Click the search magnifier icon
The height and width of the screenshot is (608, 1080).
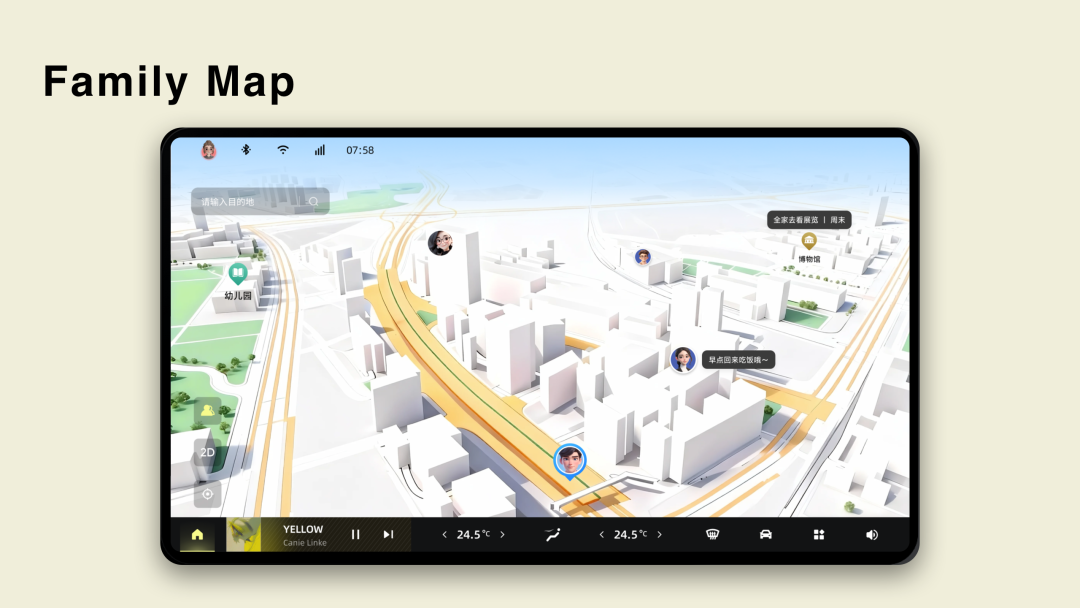[x=313, y=202]
